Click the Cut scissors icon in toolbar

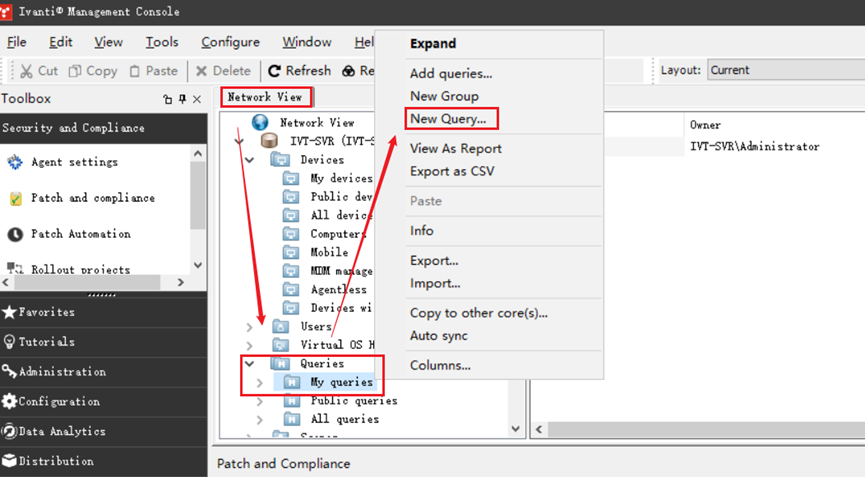(x=25, y=71)
